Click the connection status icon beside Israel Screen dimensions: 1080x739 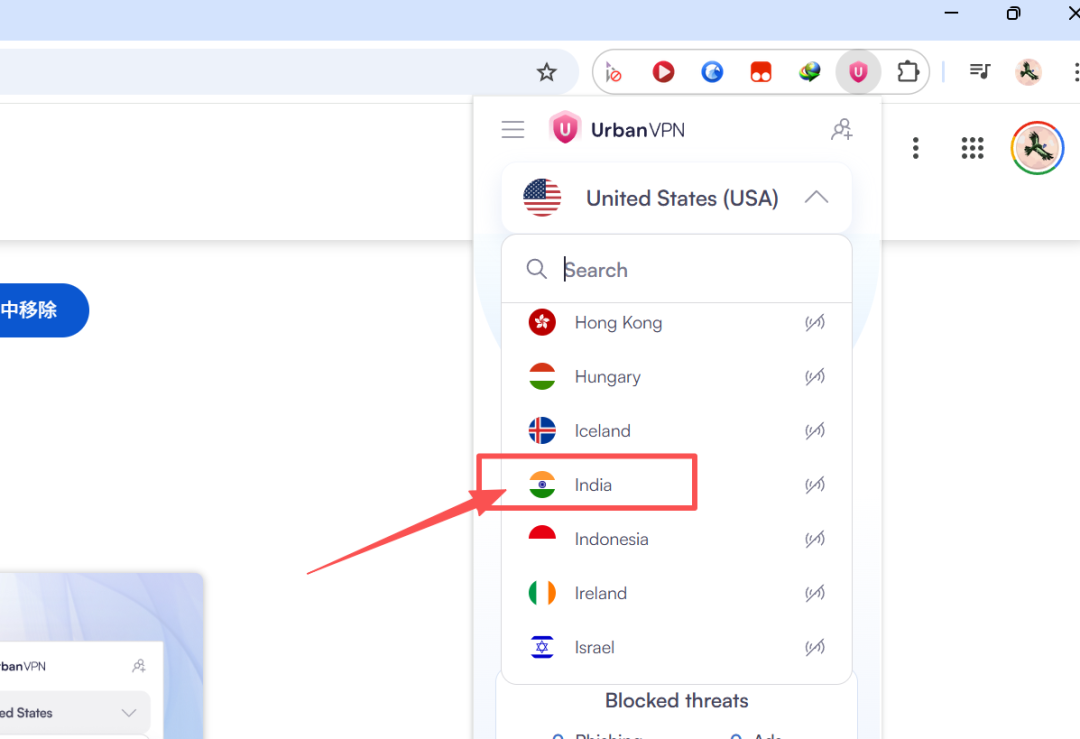point(815,647)
